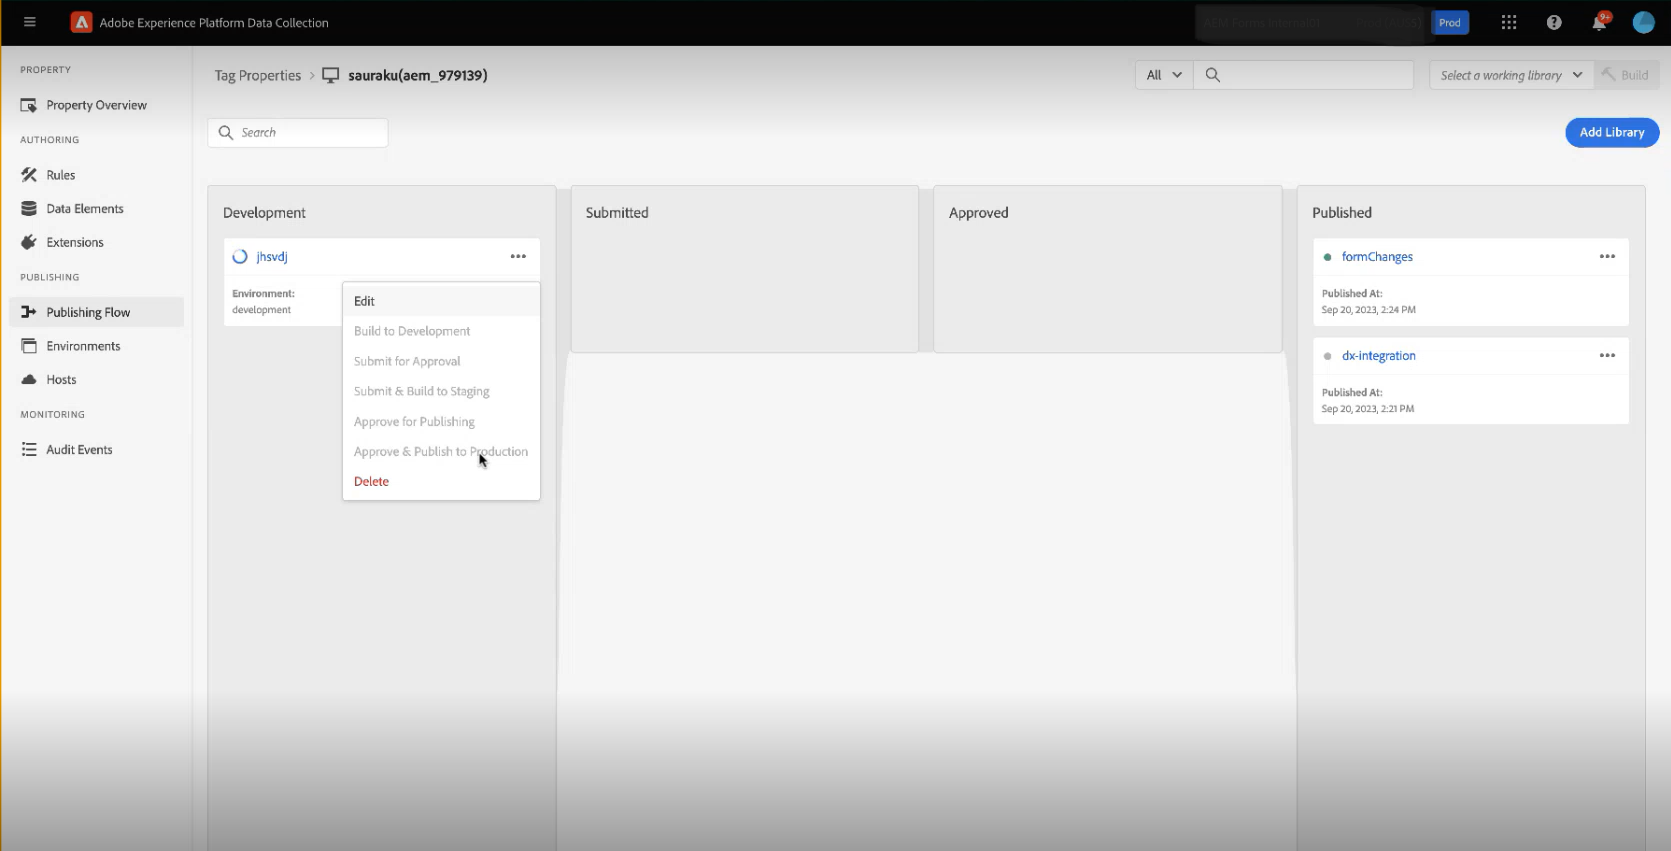Open more options for dx-integration library
The image size is (1671, 851).
point(1607,355)
